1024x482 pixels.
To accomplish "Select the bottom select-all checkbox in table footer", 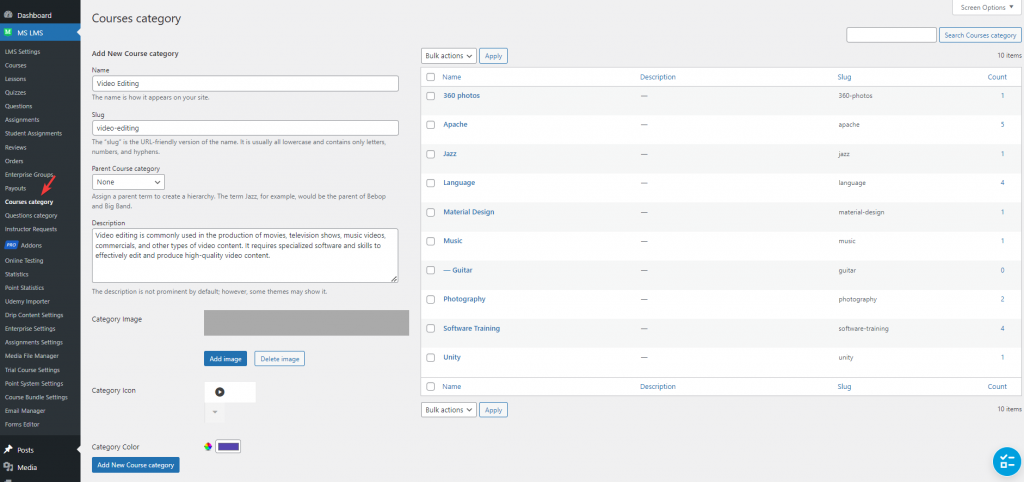I will click(430, 387).
